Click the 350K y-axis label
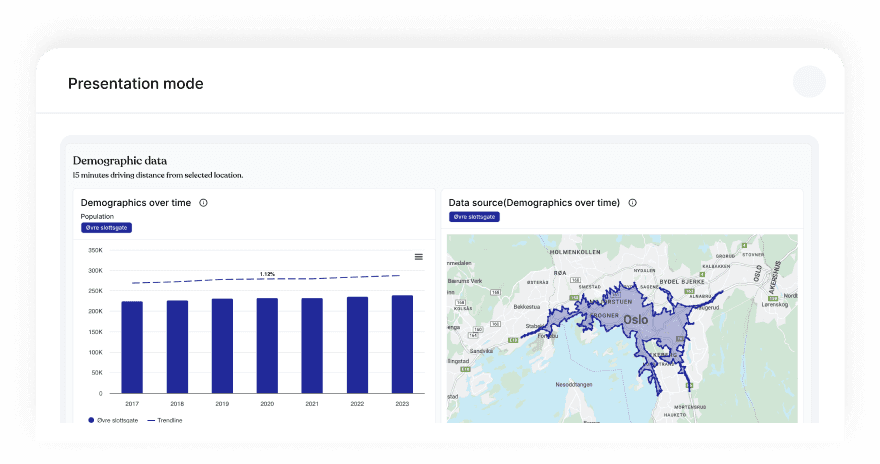Viewport: 880px width, 464px height. (95, 250)
